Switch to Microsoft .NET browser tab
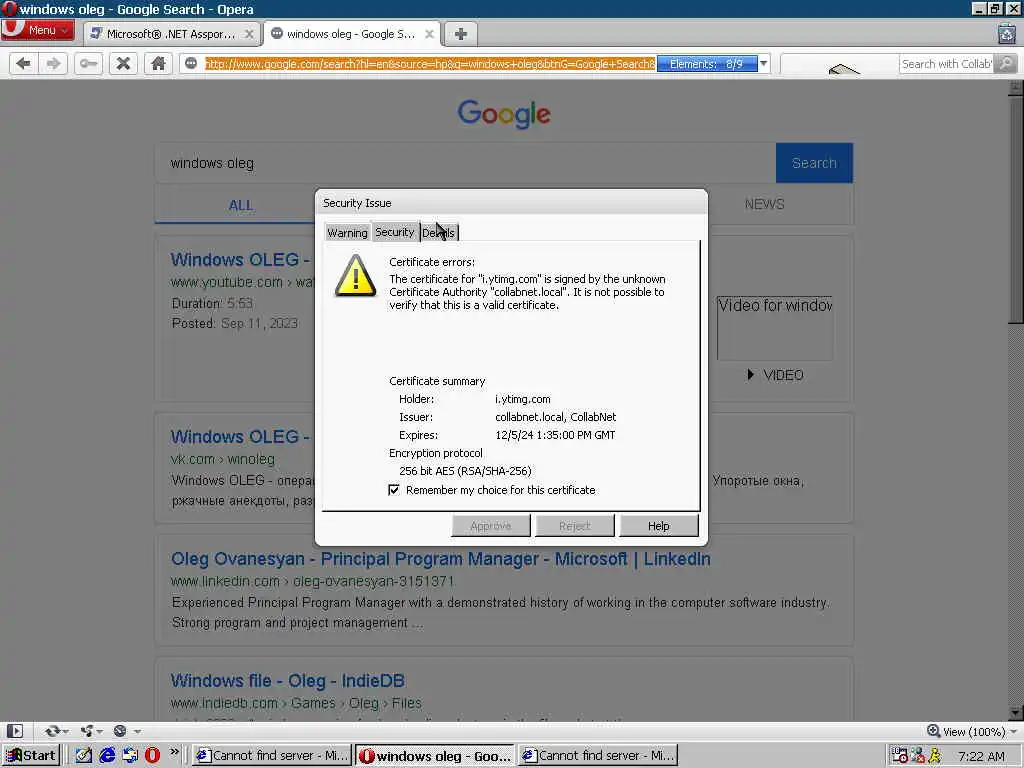This screenshot has height=768, width=1024. [x=172, y=34]
